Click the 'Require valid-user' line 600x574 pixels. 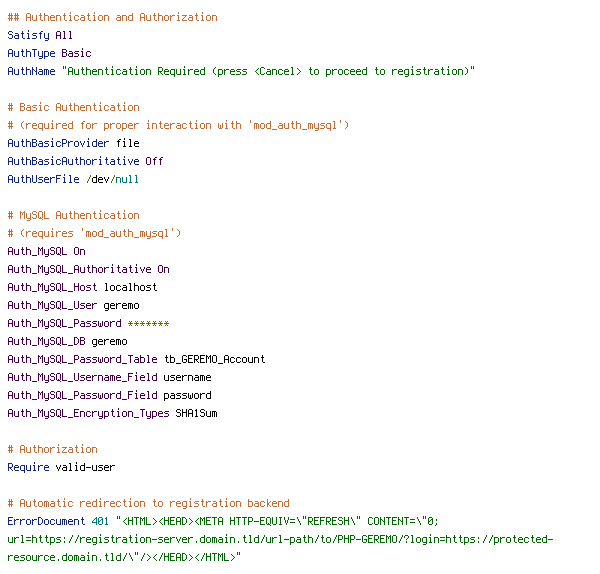coord(61,467)
